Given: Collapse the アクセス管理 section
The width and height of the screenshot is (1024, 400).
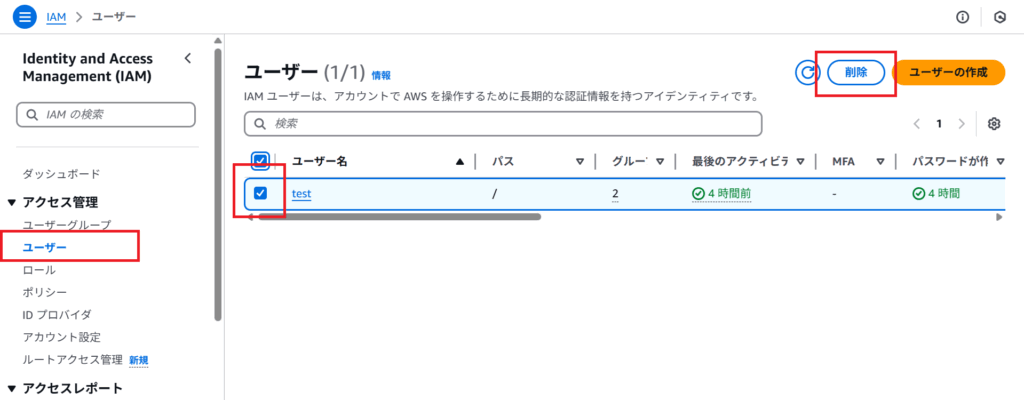Looking at the screenshot, I should click(x=12, y=203).
